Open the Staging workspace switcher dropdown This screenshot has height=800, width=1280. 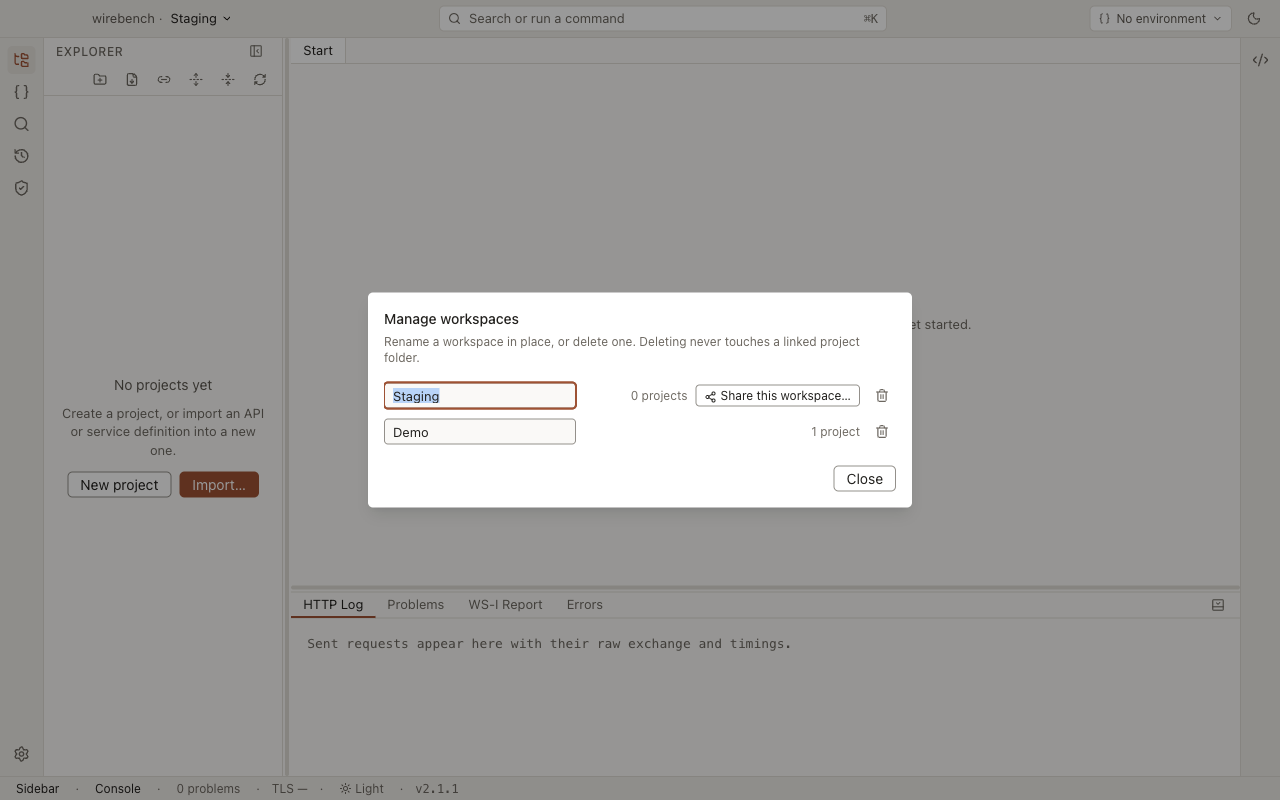tap(200, 18)
